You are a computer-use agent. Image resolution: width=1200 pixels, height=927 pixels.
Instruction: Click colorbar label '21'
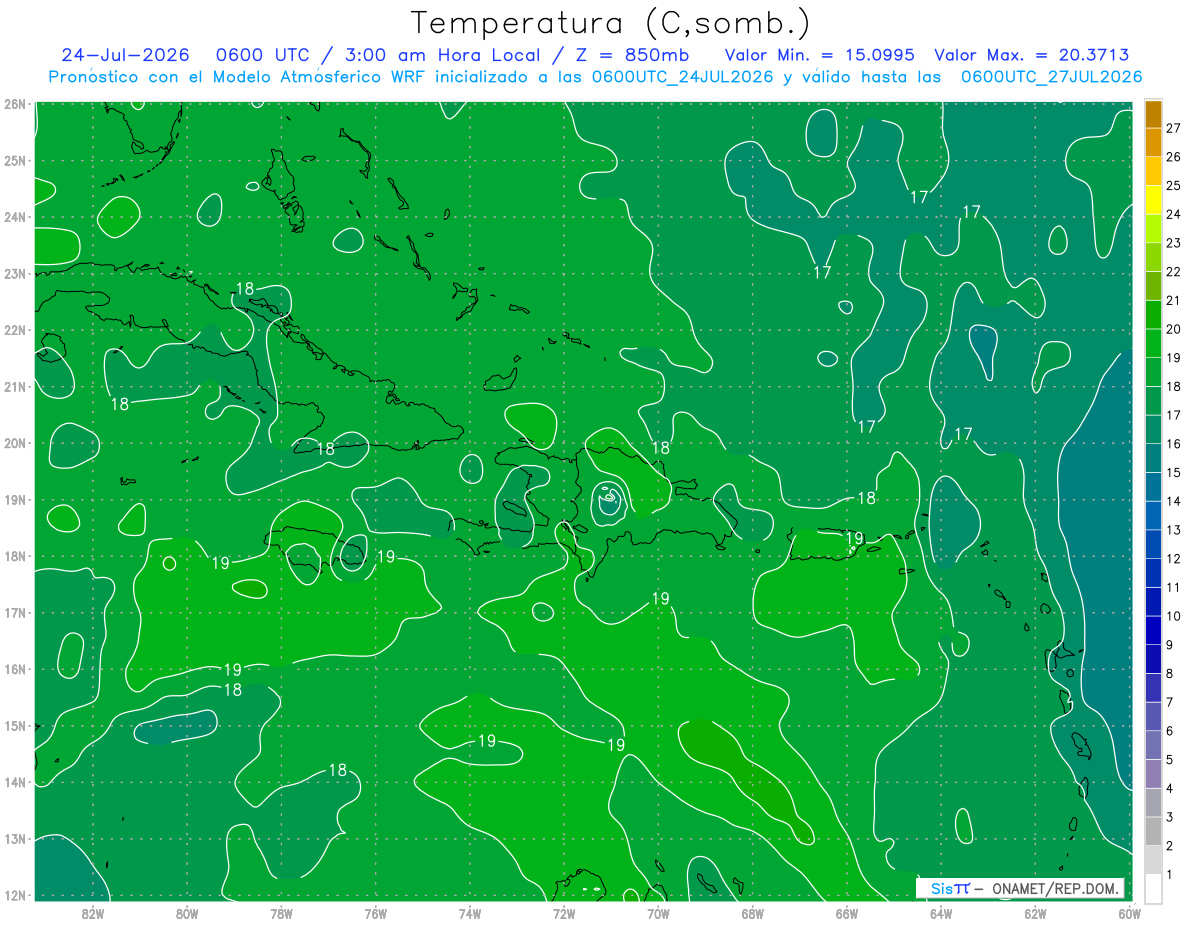(x=1173, y=300)
